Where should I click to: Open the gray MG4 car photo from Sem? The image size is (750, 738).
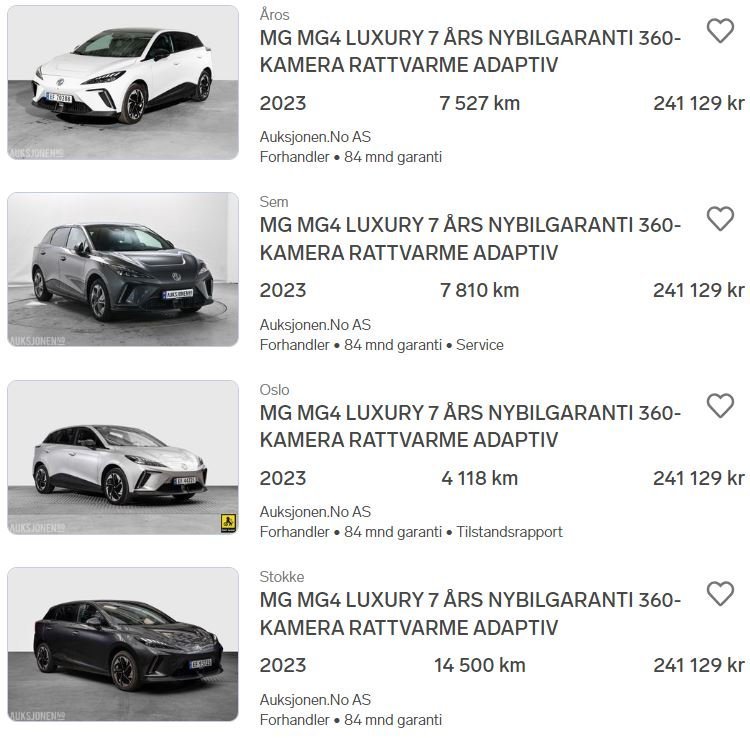[x=123, y=270]
